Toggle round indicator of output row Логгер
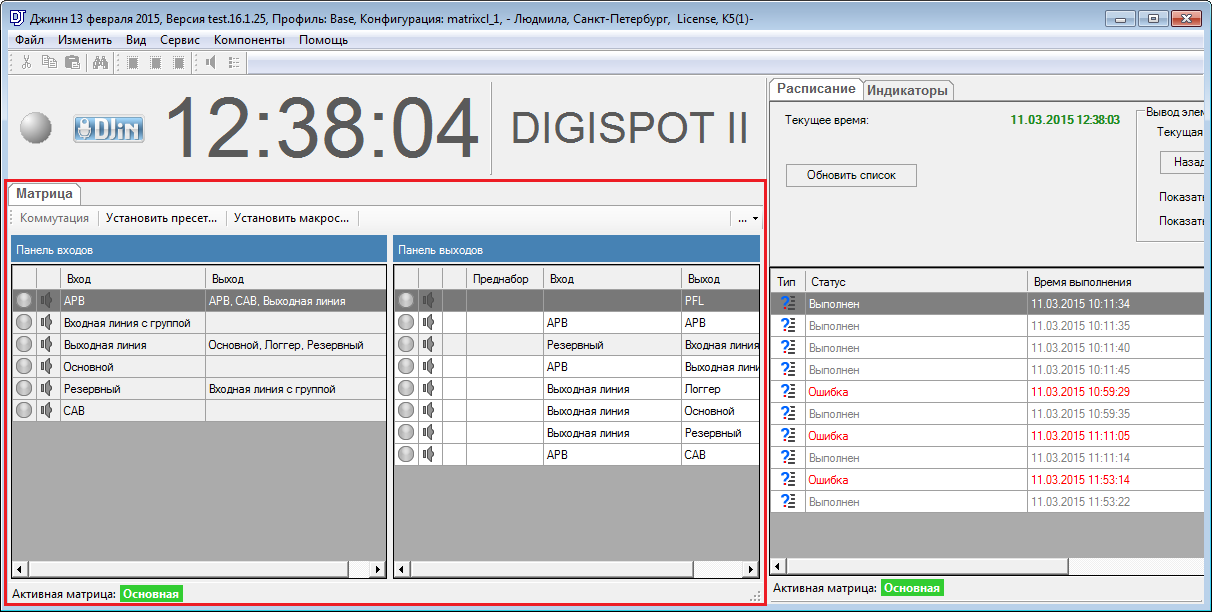Viewport: 1212px width, 612px height. [x=406, y=388]
